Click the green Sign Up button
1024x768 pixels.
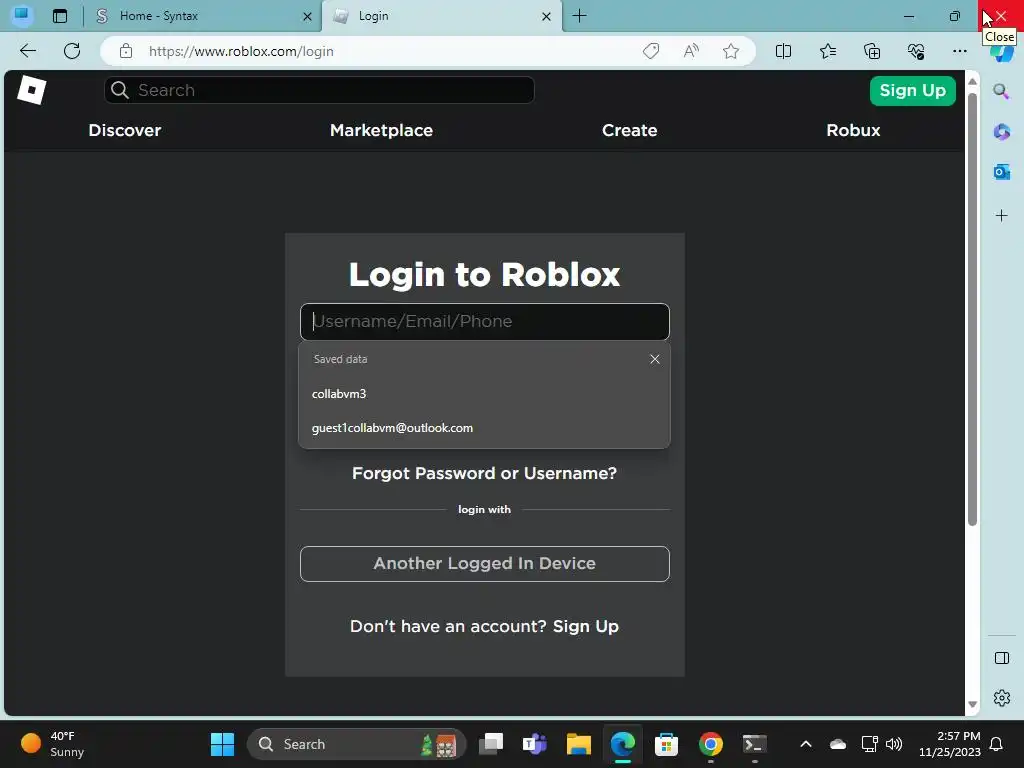(912, 90)
